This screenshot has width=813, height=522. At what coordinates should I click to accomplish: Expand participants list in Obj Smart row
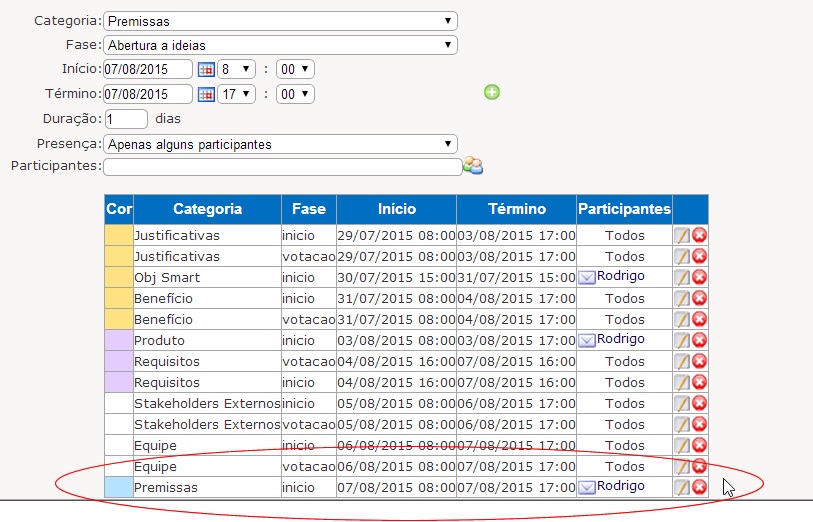[587, 278]
